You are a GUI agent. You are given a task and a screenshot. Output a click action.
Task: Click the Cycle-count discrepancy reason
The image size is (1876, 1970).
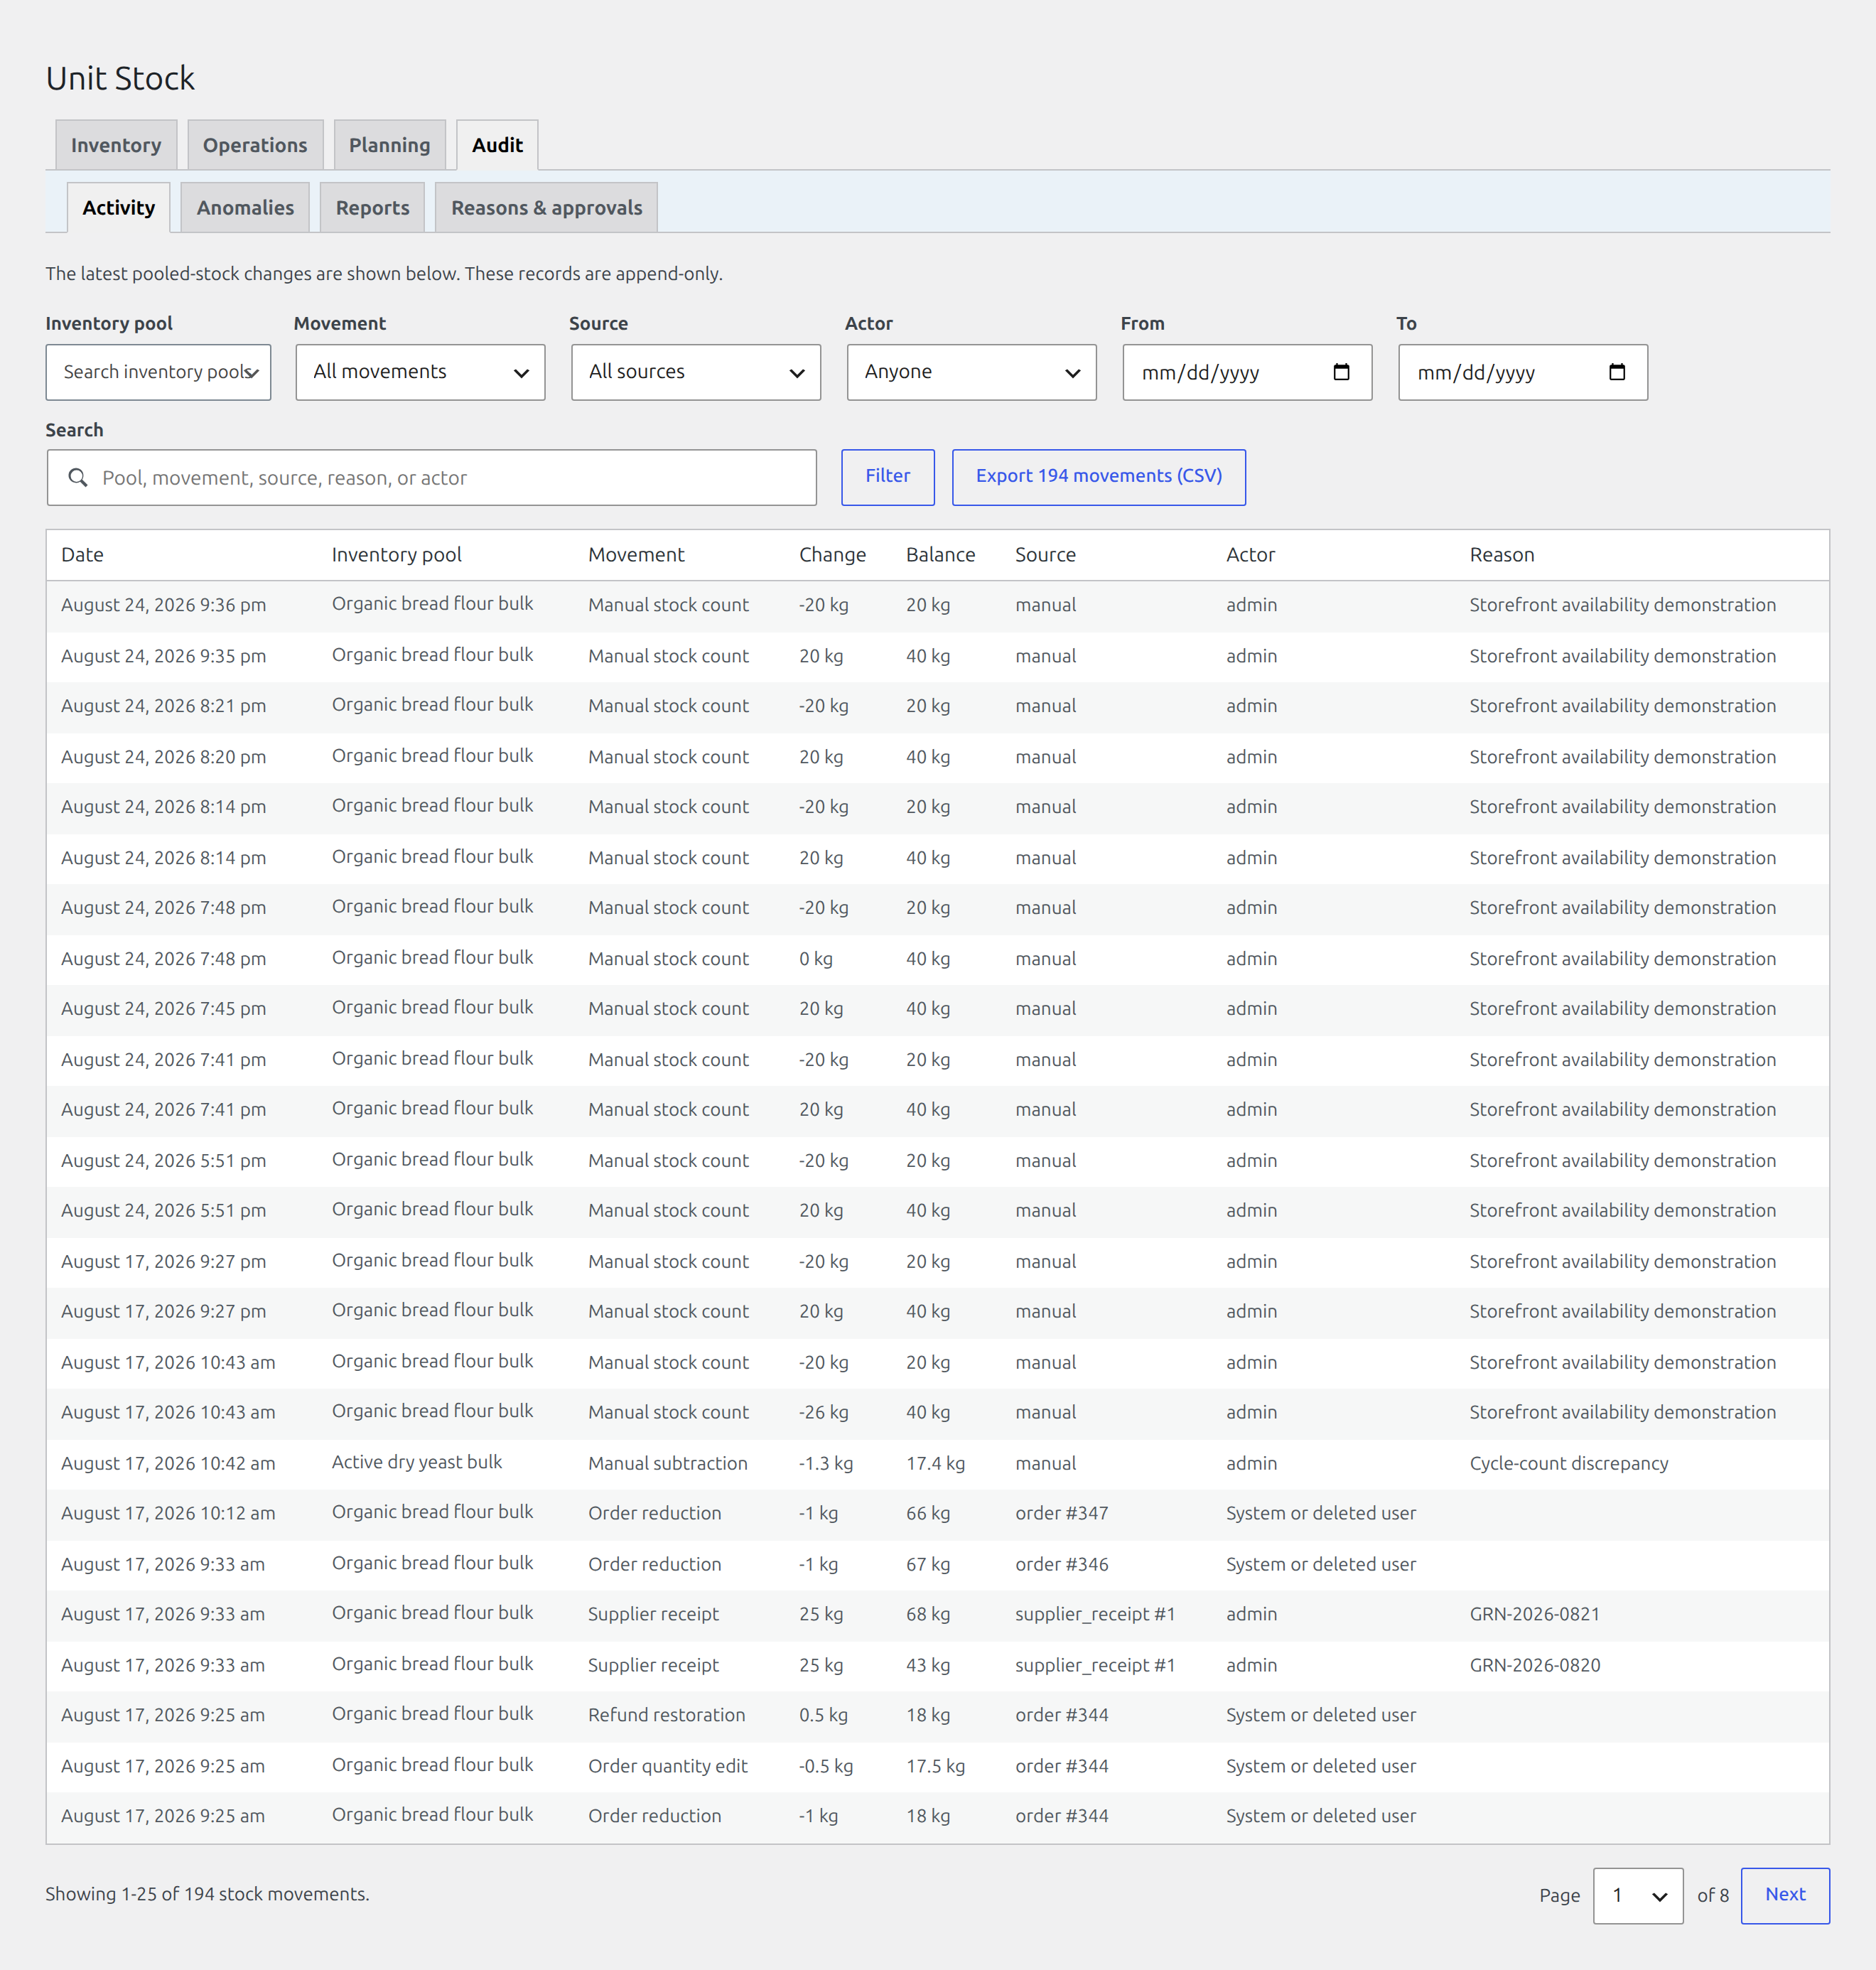pyautogui.click(x=1568, y=1463)
